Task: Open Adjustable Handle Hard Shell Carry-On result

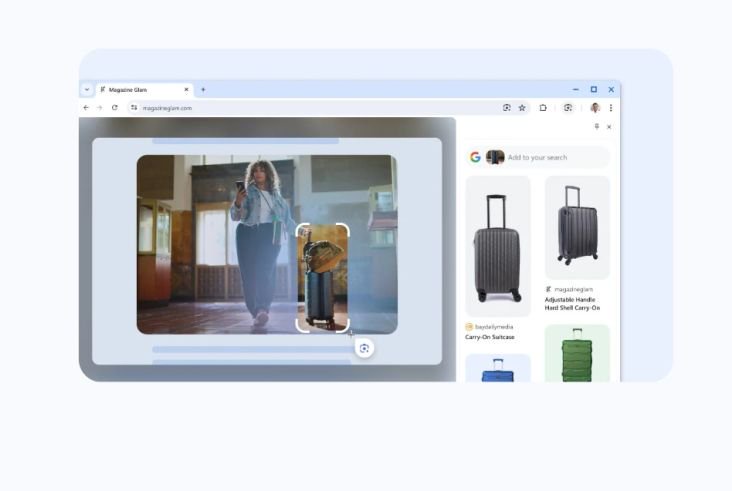Action: click(577, 228)
